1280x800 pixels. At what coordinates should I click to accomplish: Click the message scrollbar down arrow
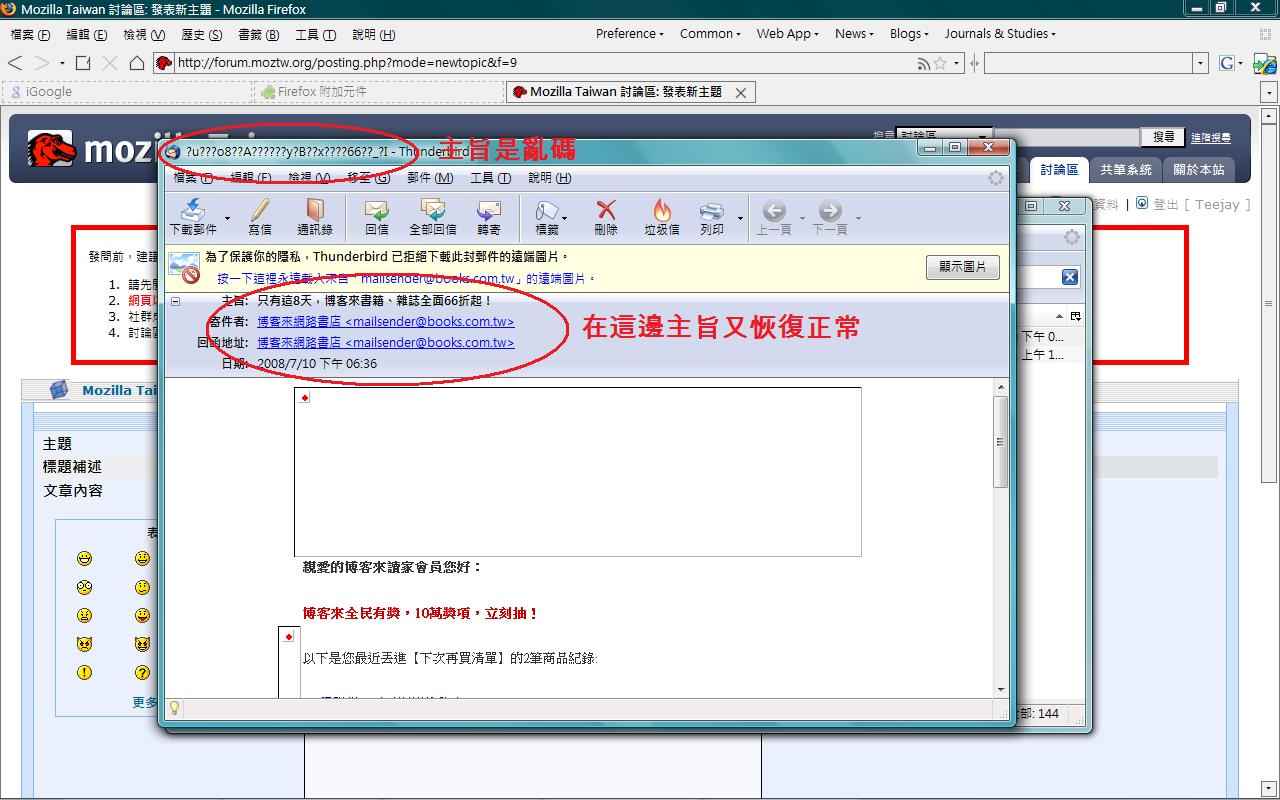pyautogui.click(x=1001, y=689)
